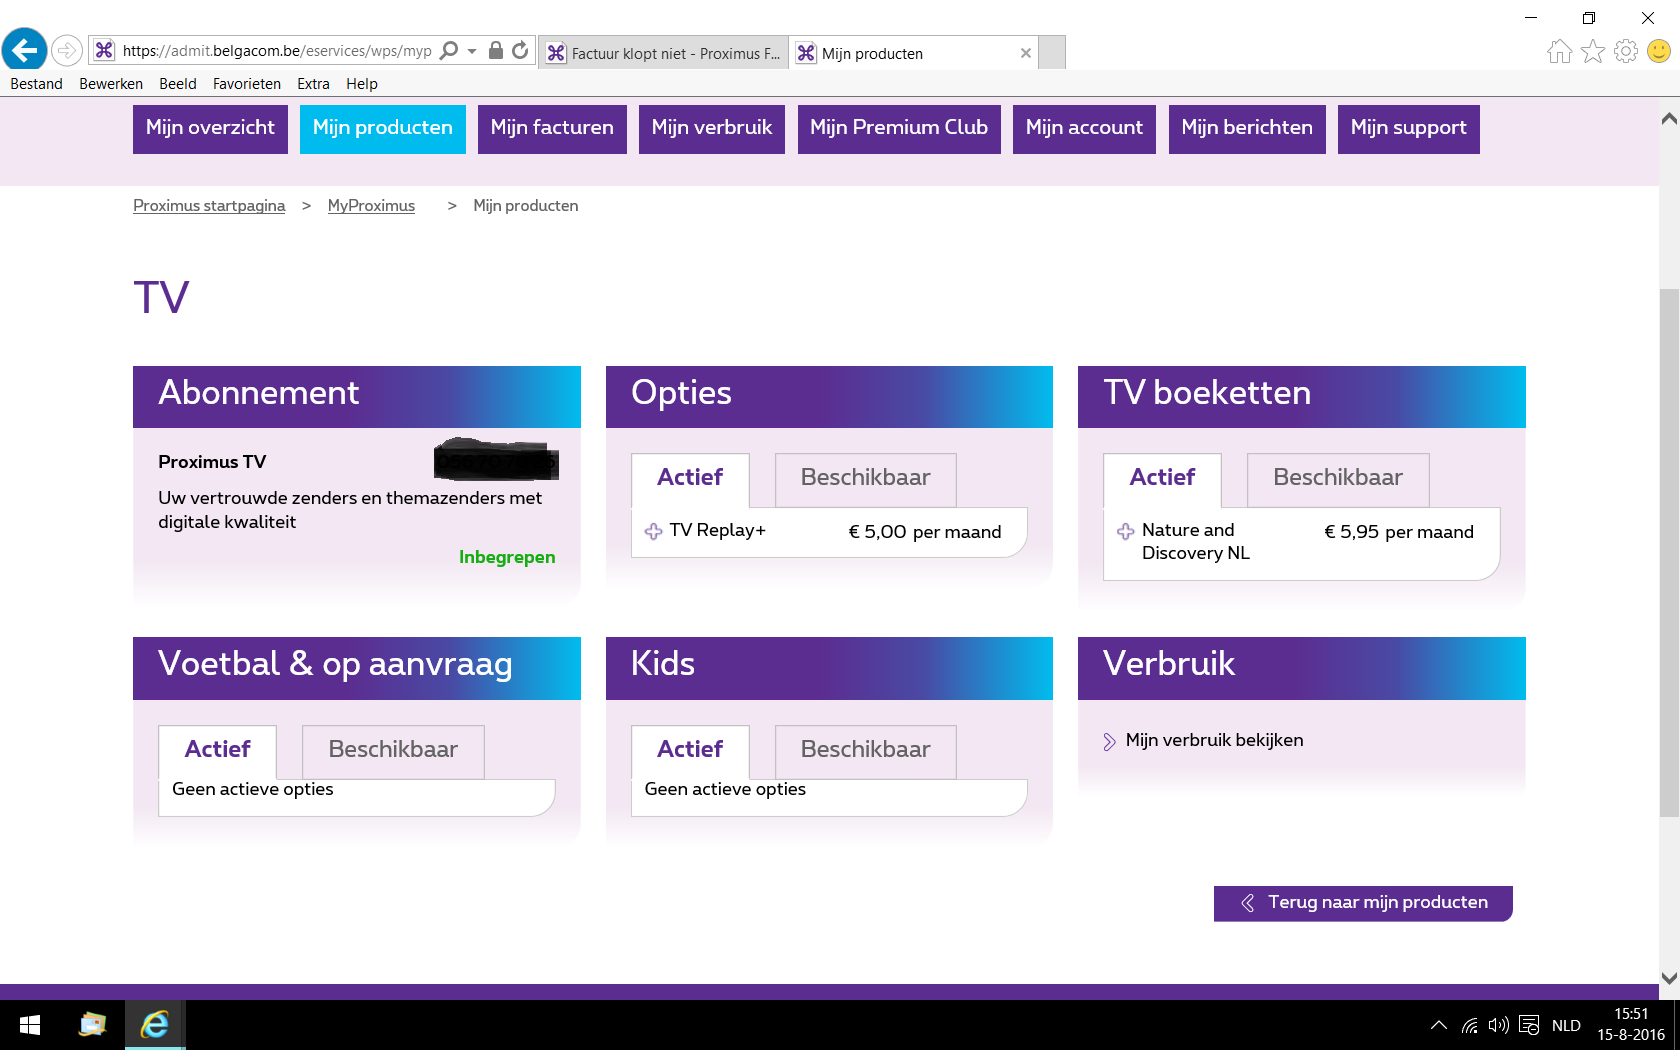This screenshot has height=1050, width=1680.
Task: Open the Beeld menu
Action: [178, 84]
